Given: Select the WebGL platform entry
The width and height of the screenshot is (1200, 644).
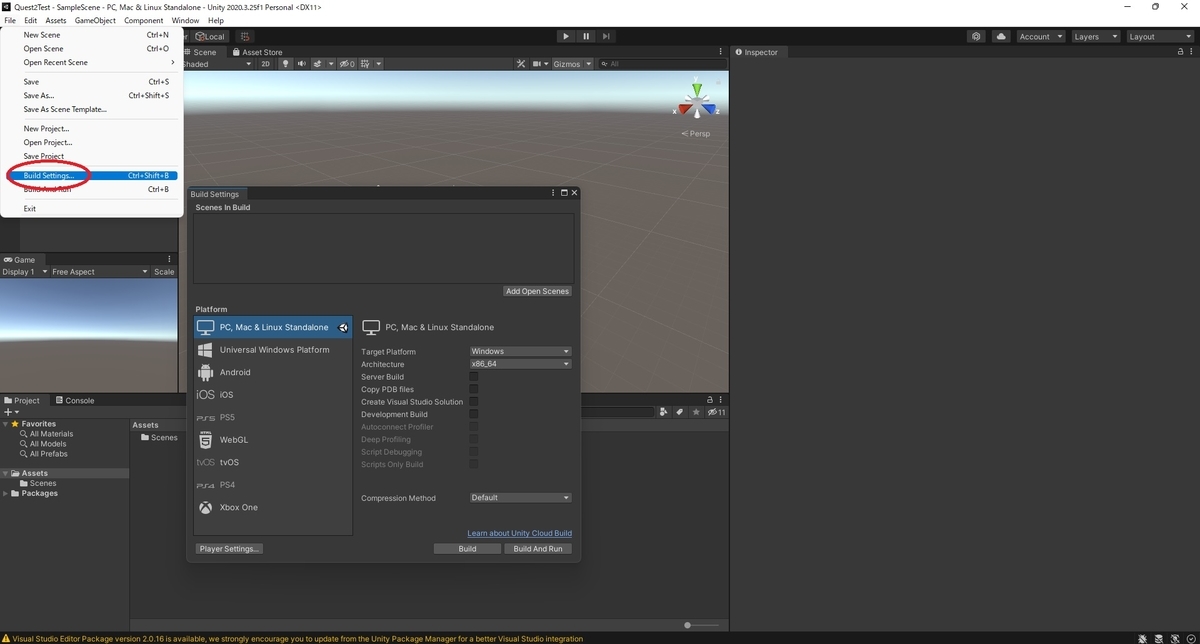Looking at the screenshot, I should click(272, 440).
